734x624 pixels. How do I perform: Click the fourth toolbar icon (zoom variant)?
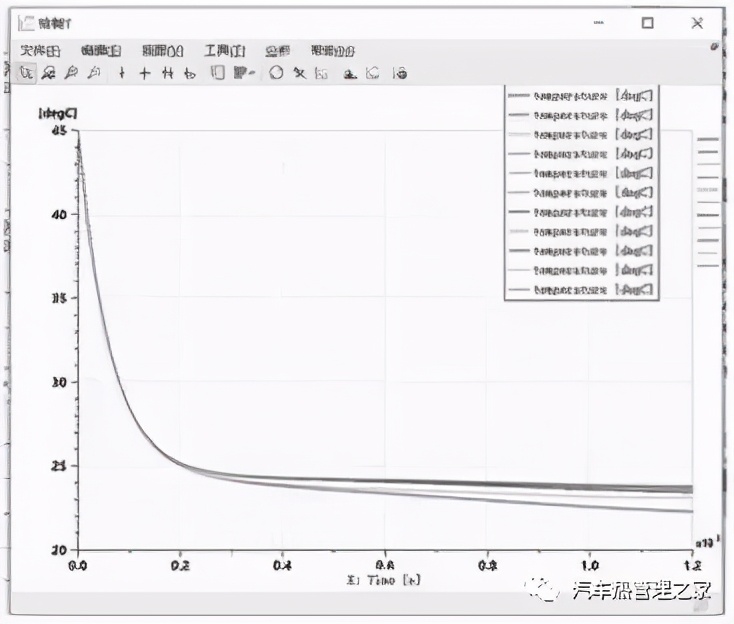[x=95, y=73]
